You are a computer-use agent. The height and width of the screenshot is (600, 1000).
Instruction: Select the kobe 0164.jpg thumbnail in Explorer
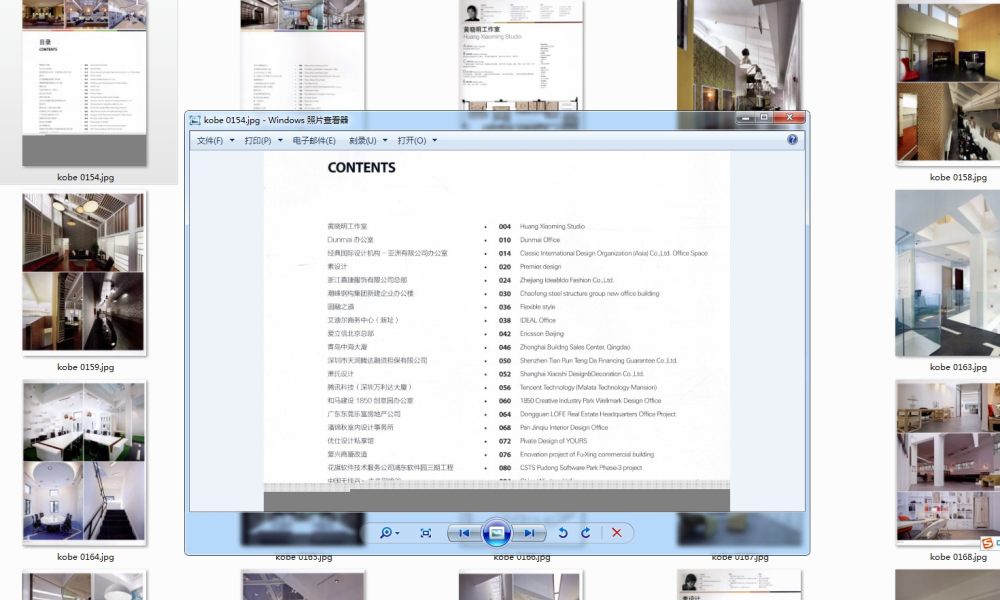point(84,462)
